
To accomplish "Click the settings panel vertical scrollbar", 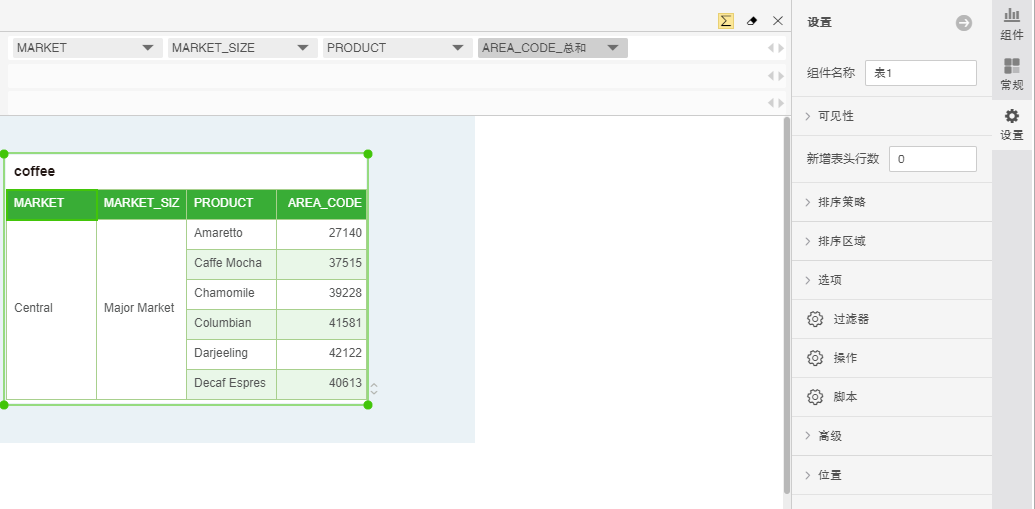I will (x=787, y=300).
